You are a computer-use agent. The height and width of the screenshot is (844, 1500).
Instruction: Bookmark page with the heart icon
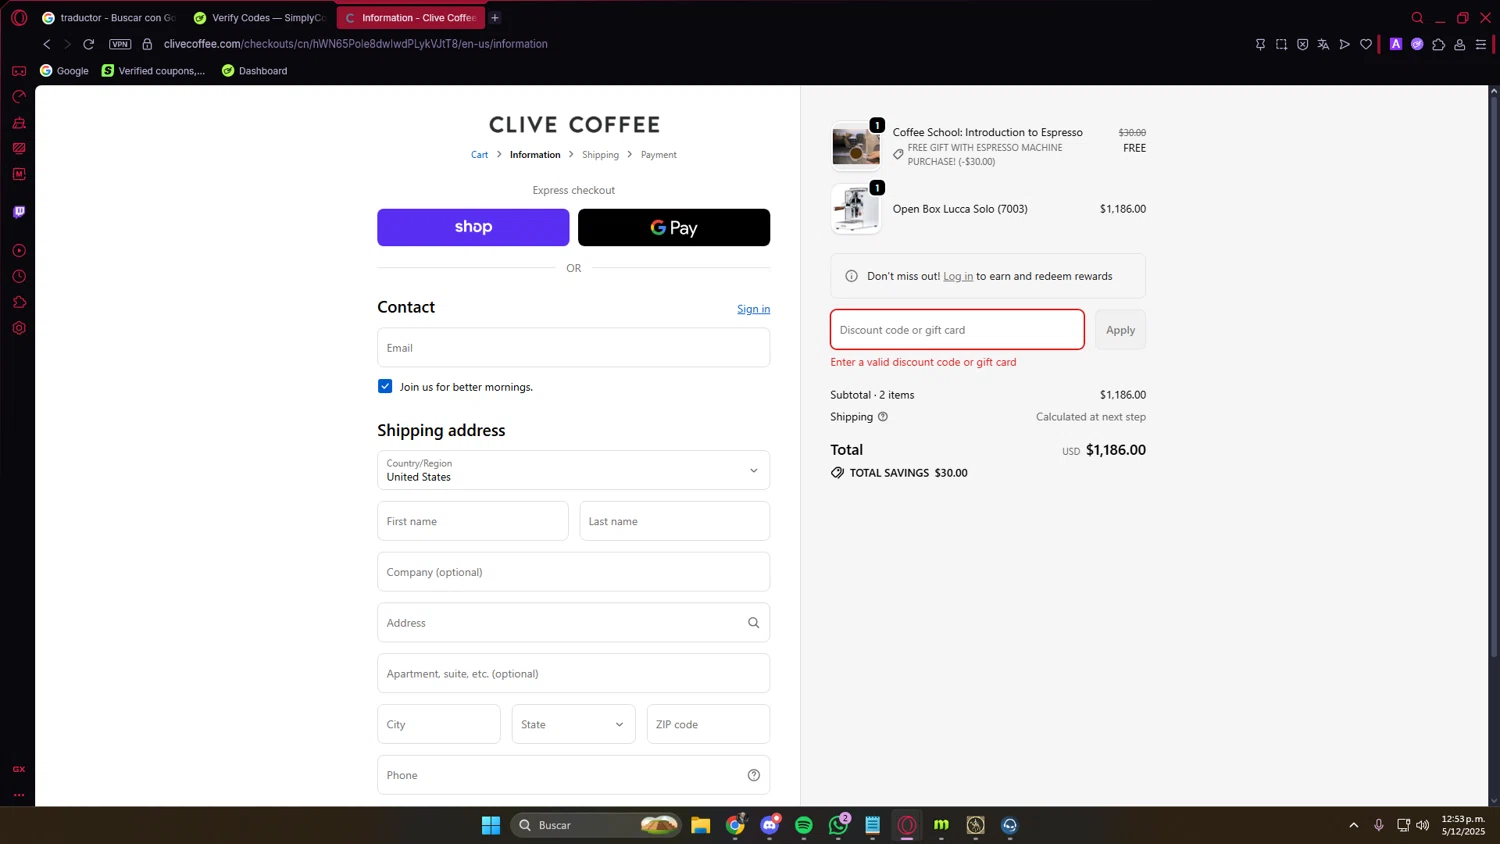pos(1366,44)
